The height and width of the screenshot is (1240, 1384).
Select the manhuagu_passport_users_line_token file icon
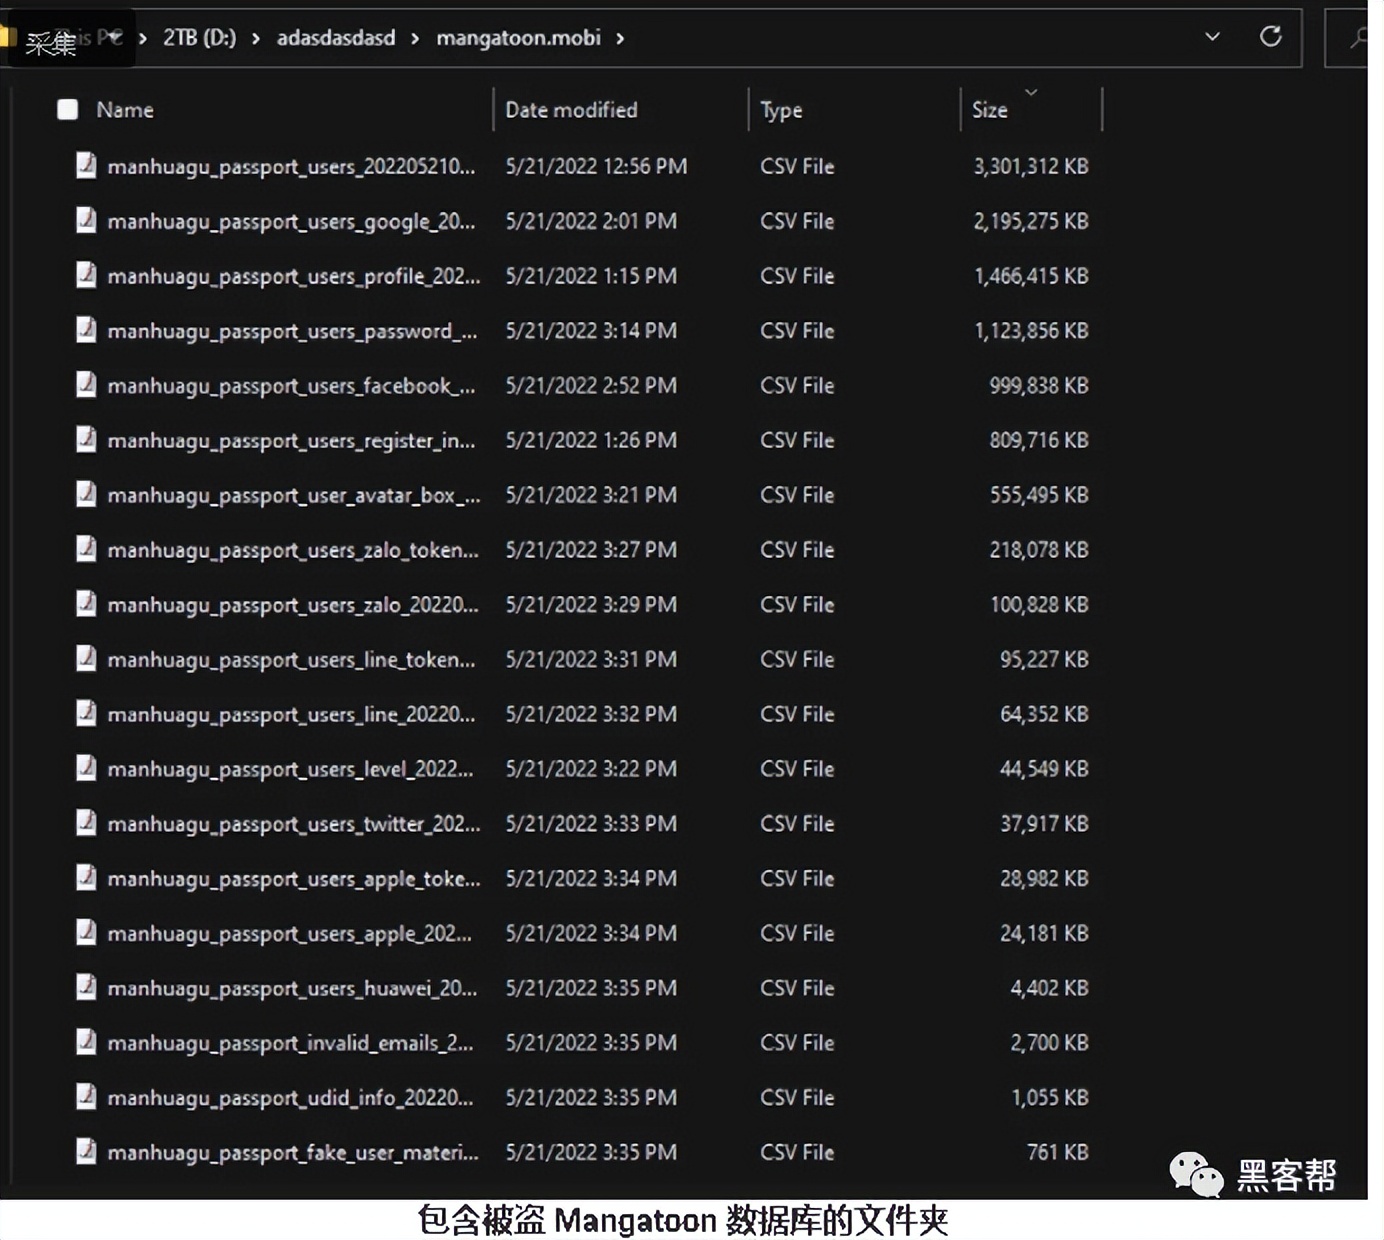click(87, 659)
